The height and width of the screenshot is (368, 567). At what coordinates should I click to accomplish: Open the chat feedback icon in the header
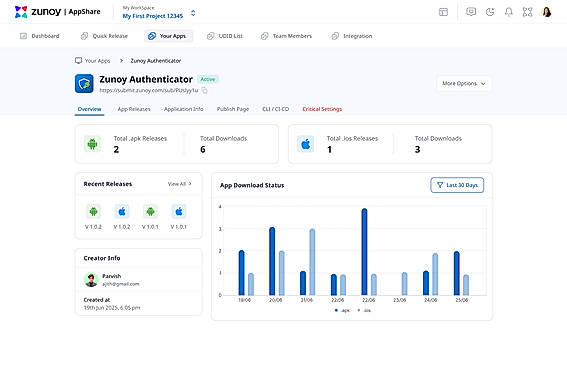point(471,12)
